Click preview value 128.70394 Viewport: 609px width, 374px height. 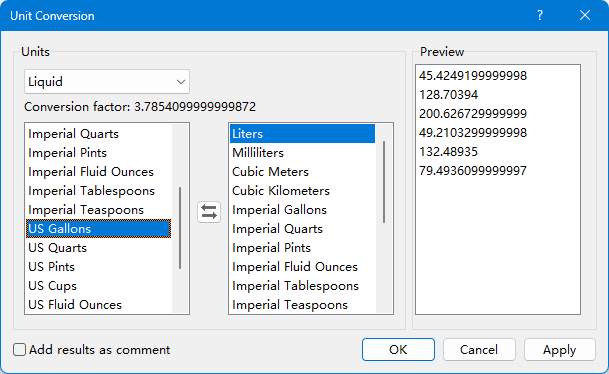point(448,94)
